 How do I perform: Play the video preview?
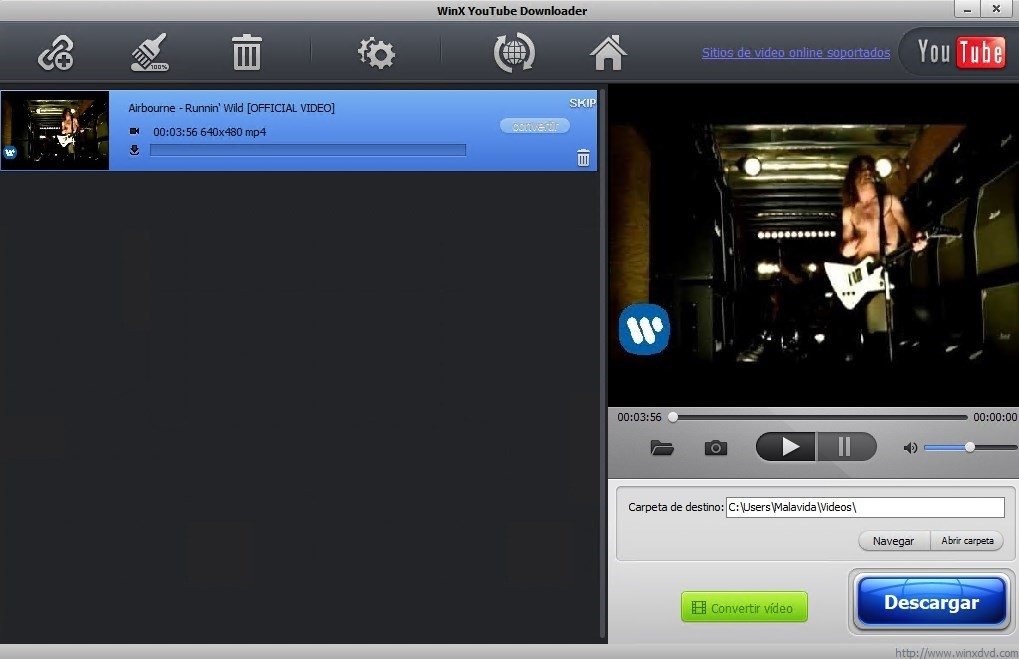tap(786, 447)
